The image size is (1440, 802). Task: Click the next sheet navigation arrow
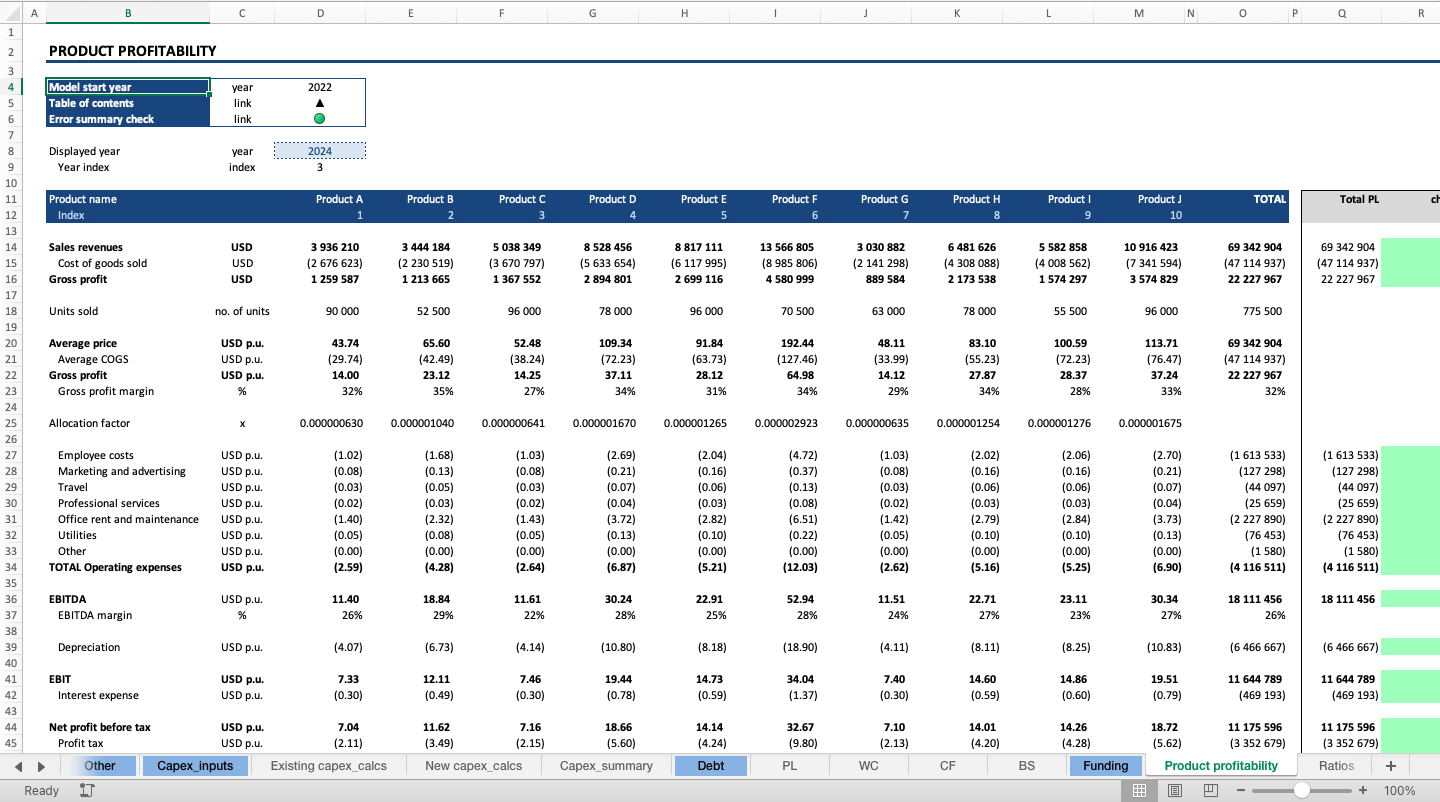(x=41, y=766)
